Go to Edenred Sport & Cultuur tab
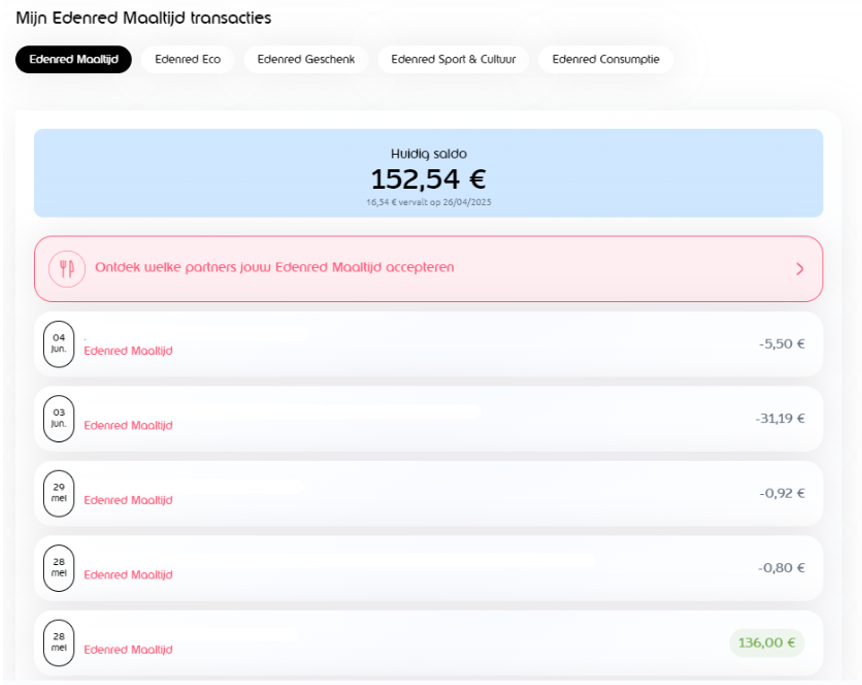This screenshot has width=862, height=685. tap(453, 60)
